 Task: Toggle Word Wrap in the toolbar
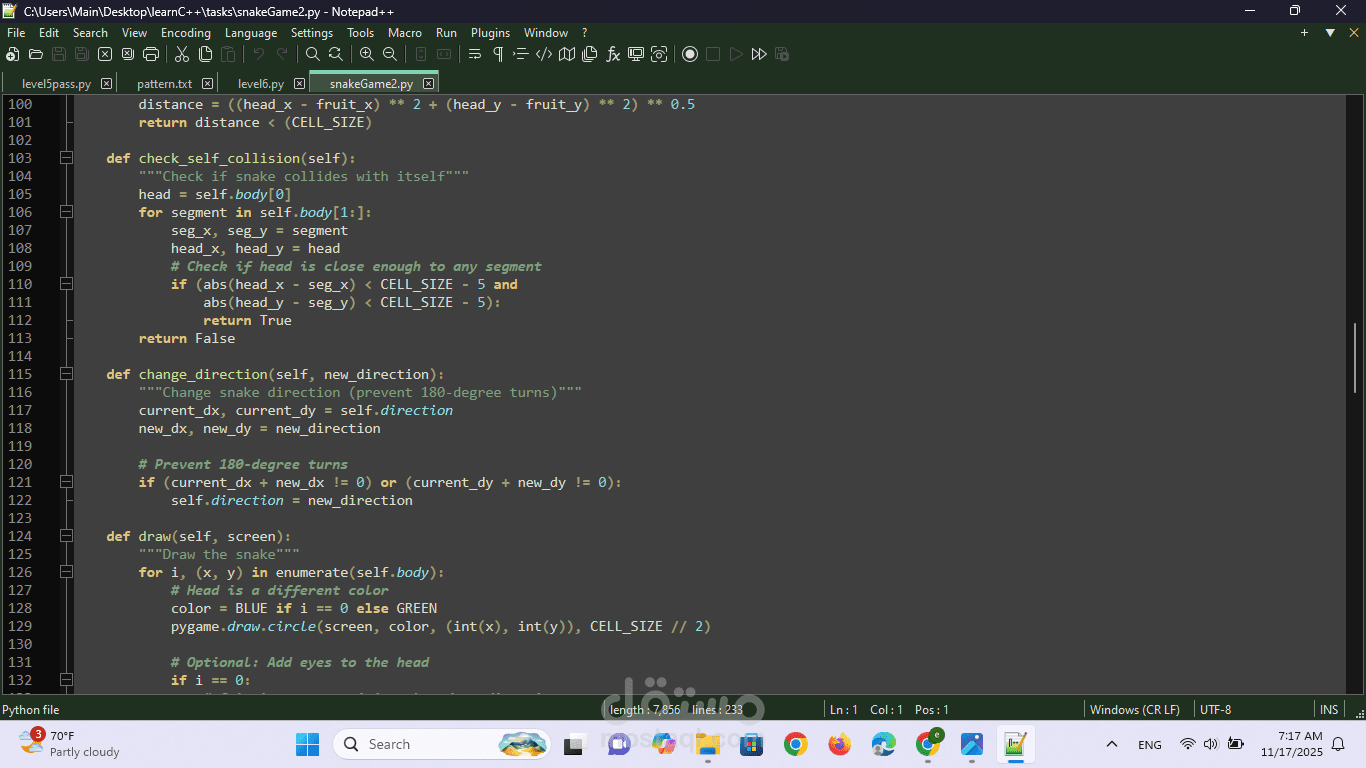coord(475,54)
